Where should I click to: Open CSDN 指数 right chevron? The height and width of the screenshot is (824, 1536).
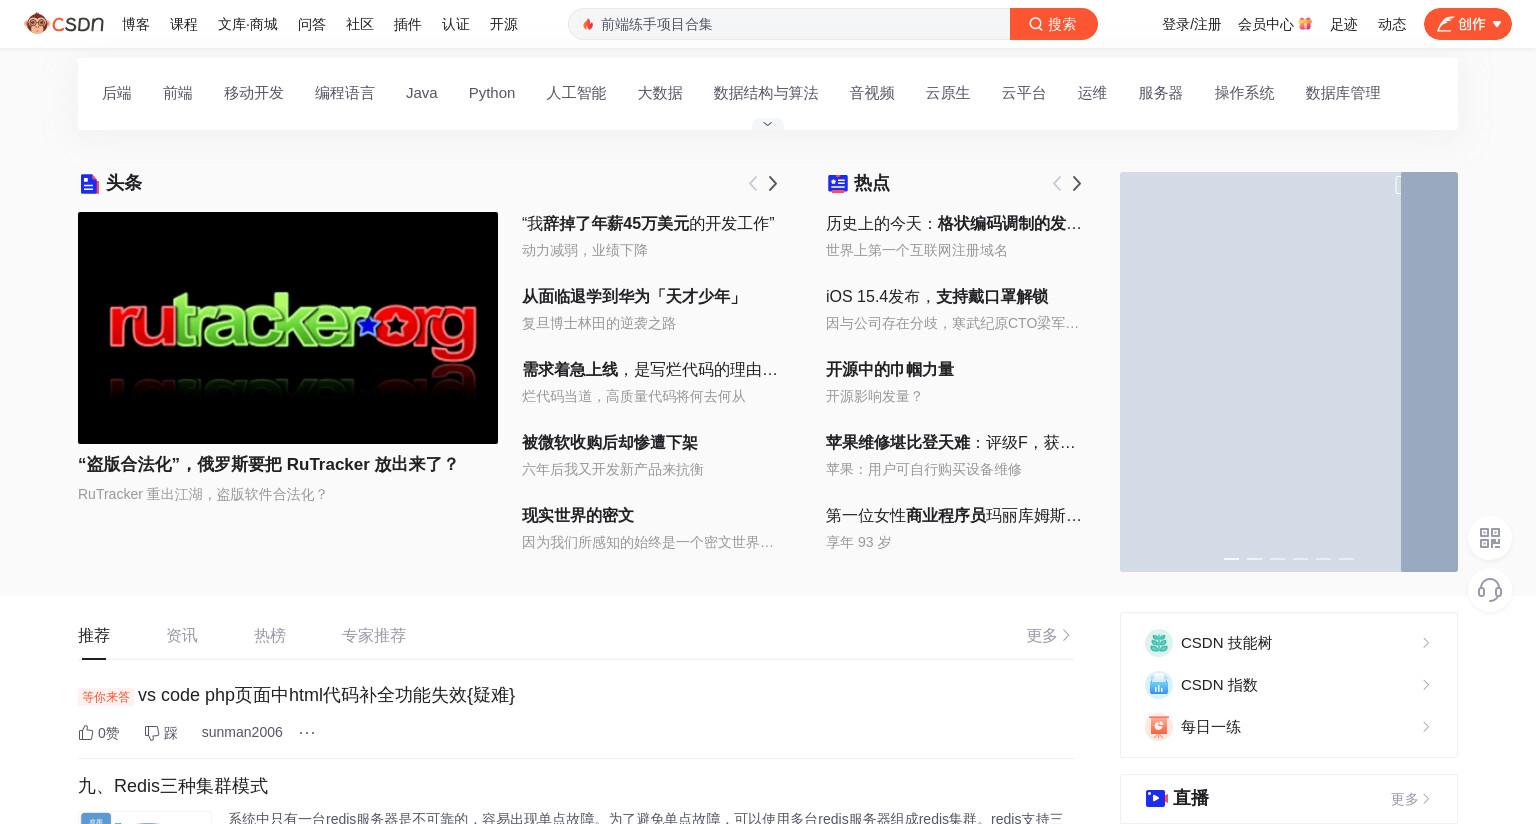(1426, 685)
